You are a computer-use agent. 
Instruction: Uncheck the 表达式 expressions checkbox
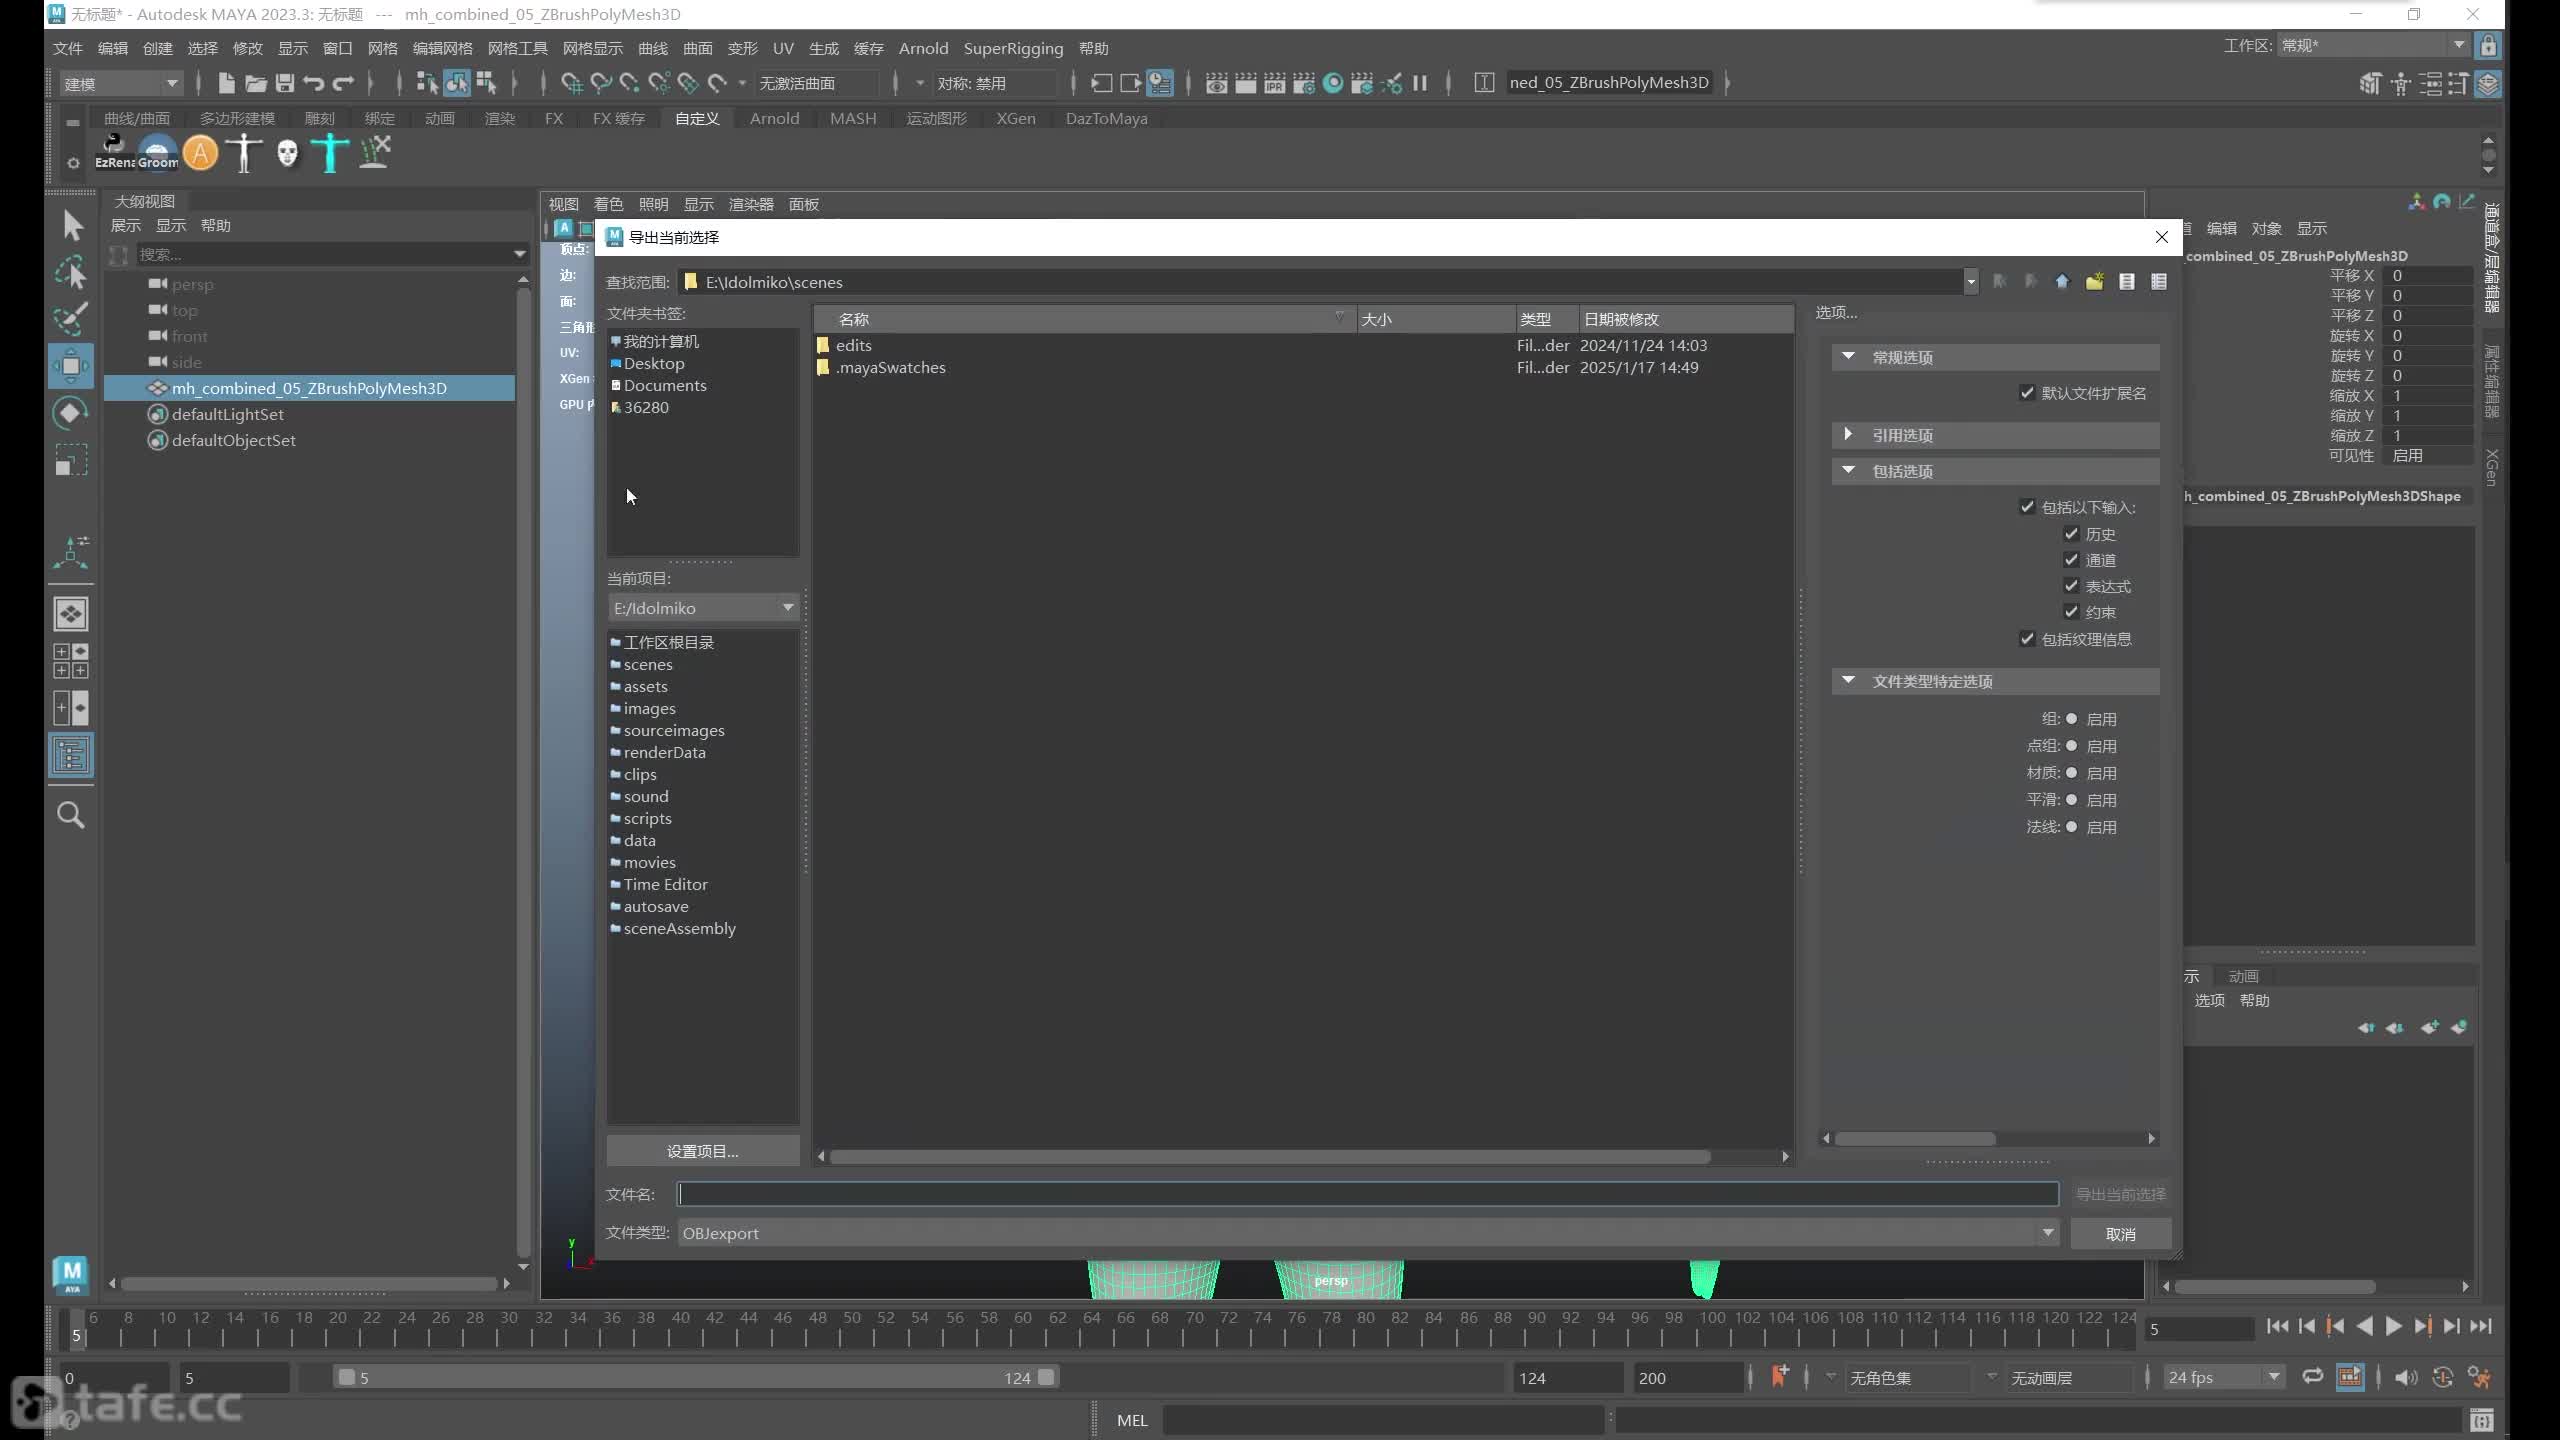pos(2071,586)
